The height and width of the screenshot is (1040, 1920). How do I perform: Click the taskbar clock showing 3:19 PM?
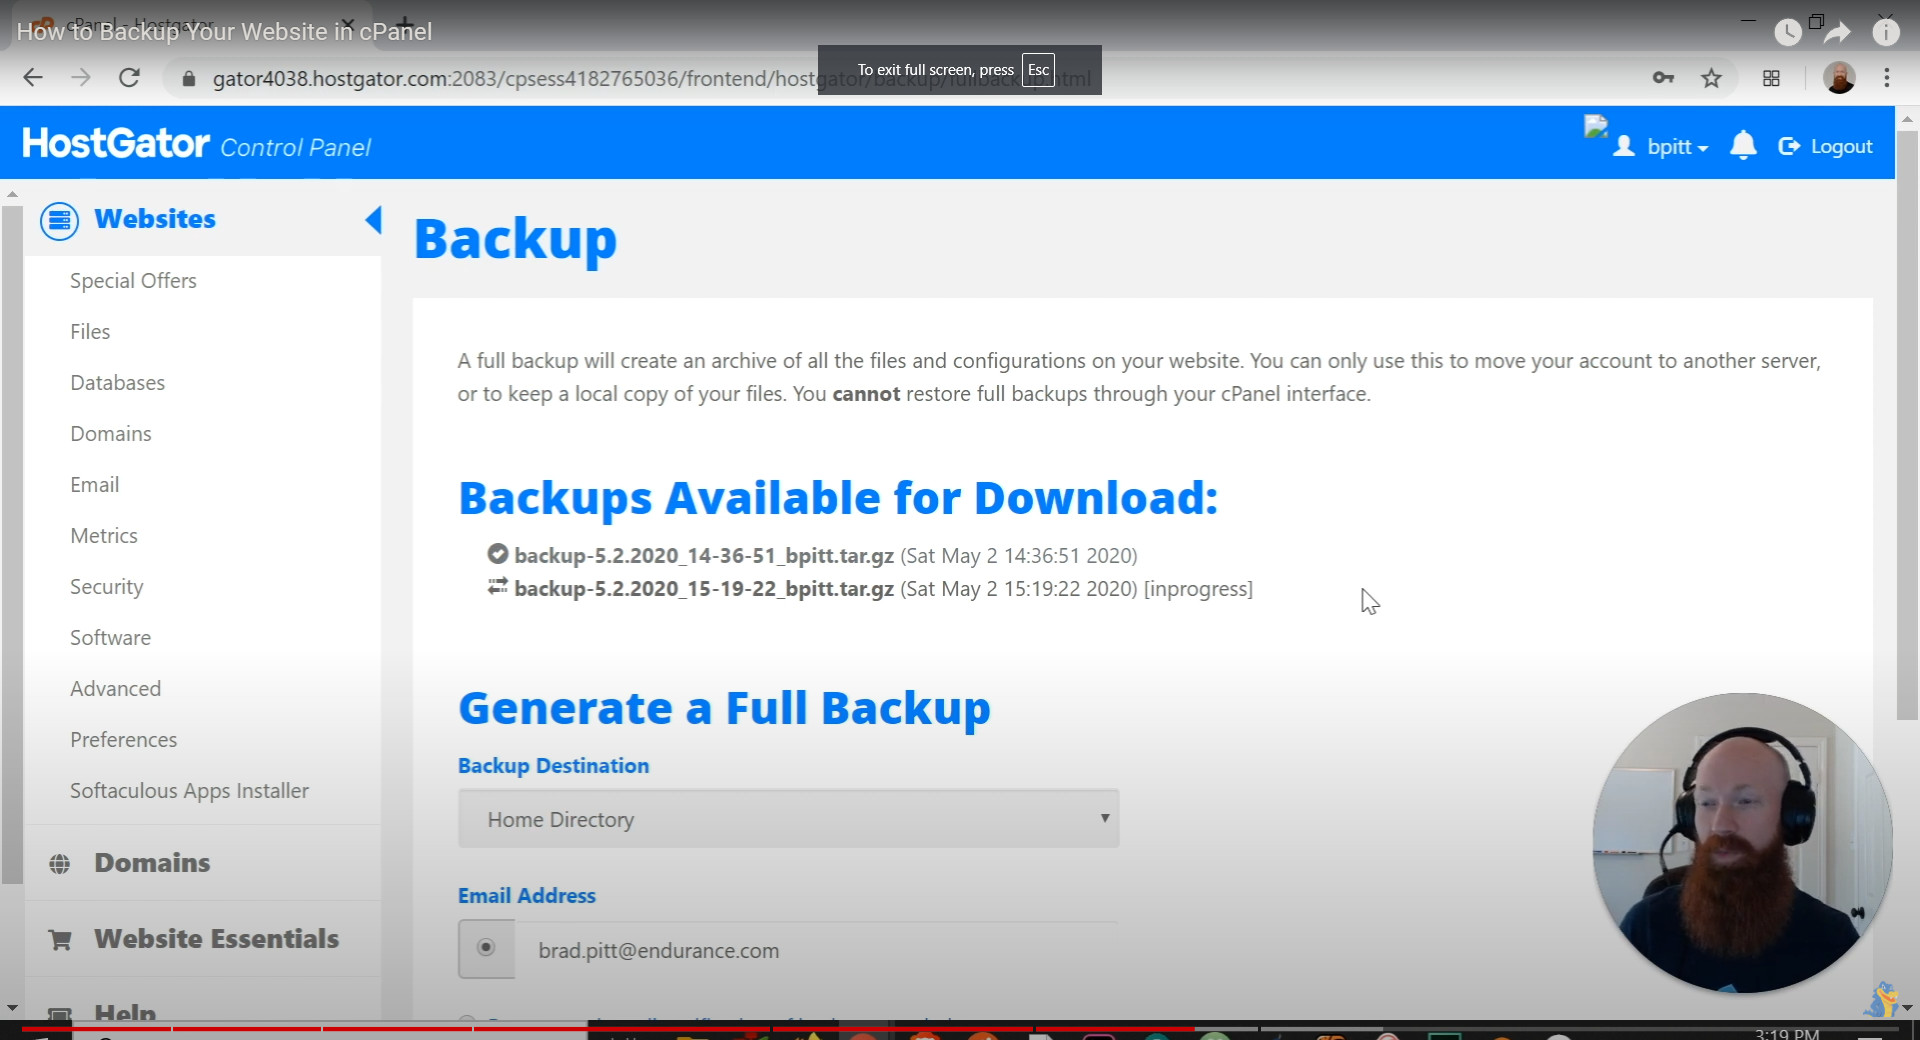(x=1786, y=1034)
